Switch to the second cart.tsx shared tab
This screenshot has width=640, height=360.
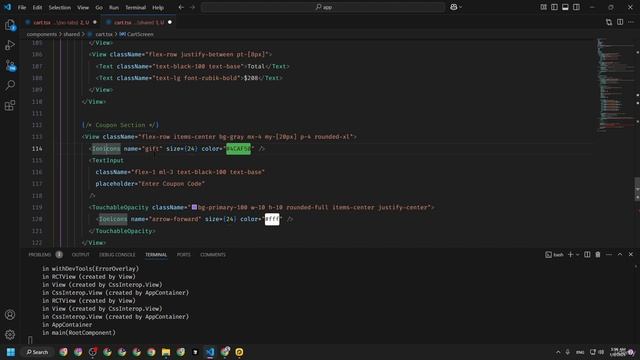pyautogui.click(x=138, y=22)
